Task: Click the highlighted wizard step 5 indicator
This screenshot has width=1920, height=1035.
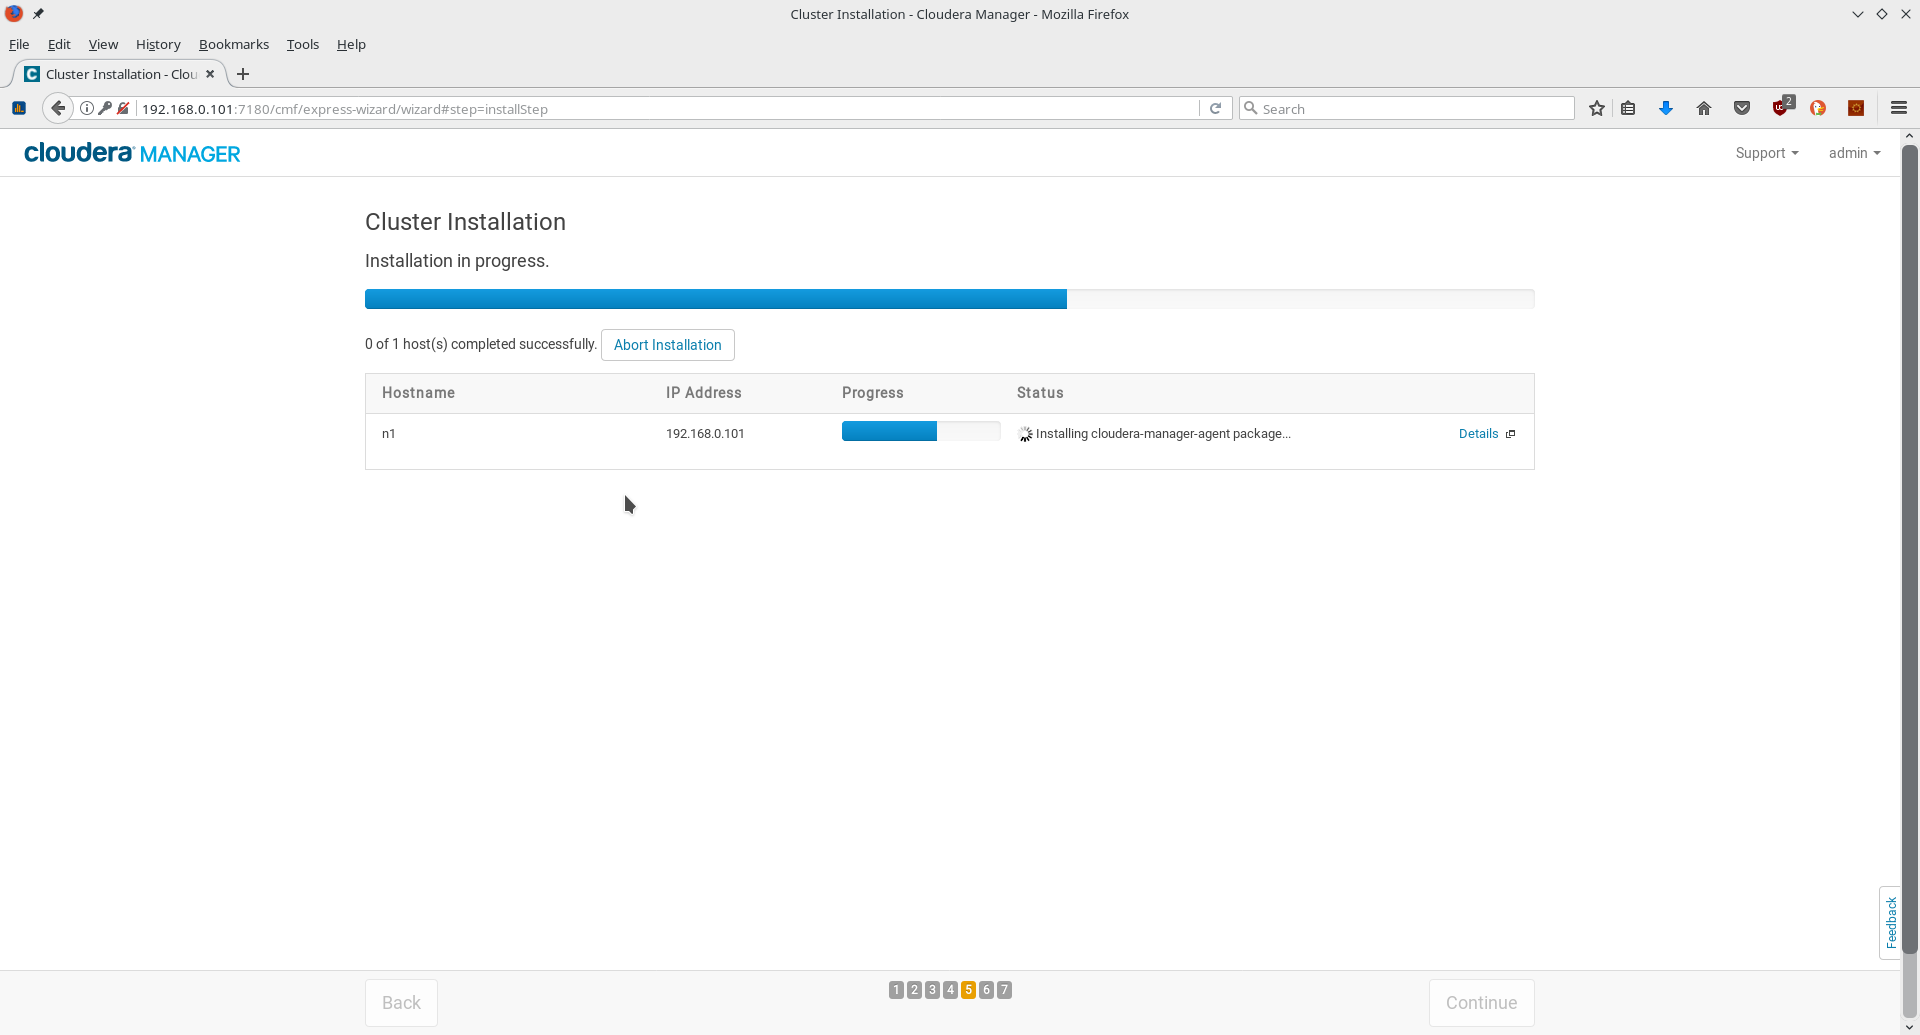Action: point(968,990)
